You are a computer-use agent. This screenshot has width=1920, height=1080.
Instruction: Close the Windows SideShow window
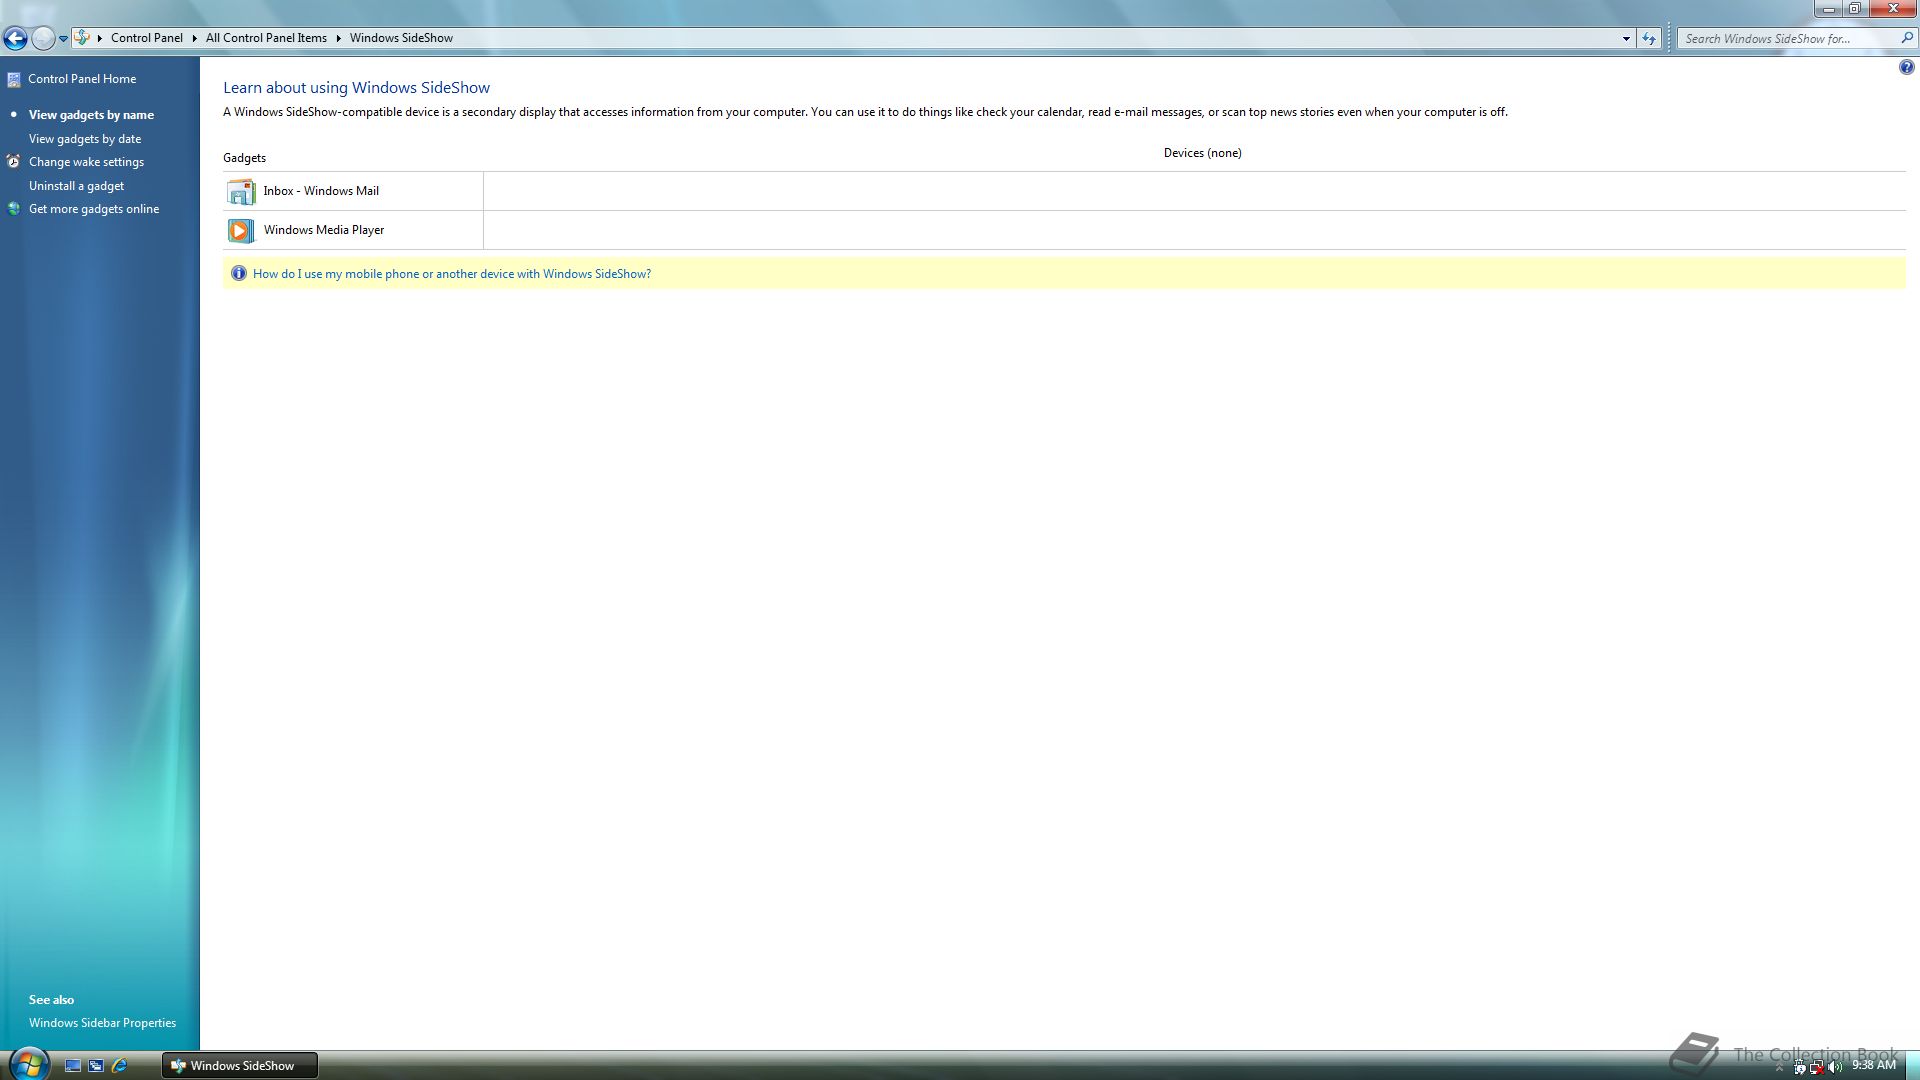(1893, 9)
